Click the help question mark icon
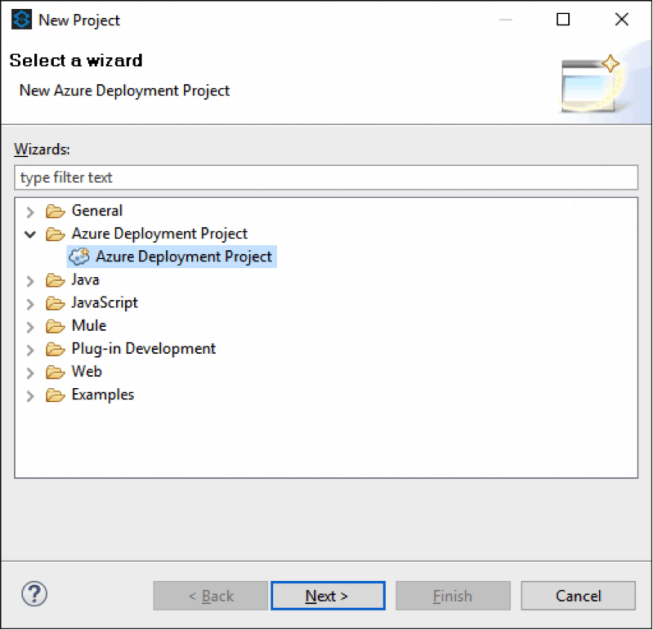This screenshot has height=630, width=653. click(34, 594)
